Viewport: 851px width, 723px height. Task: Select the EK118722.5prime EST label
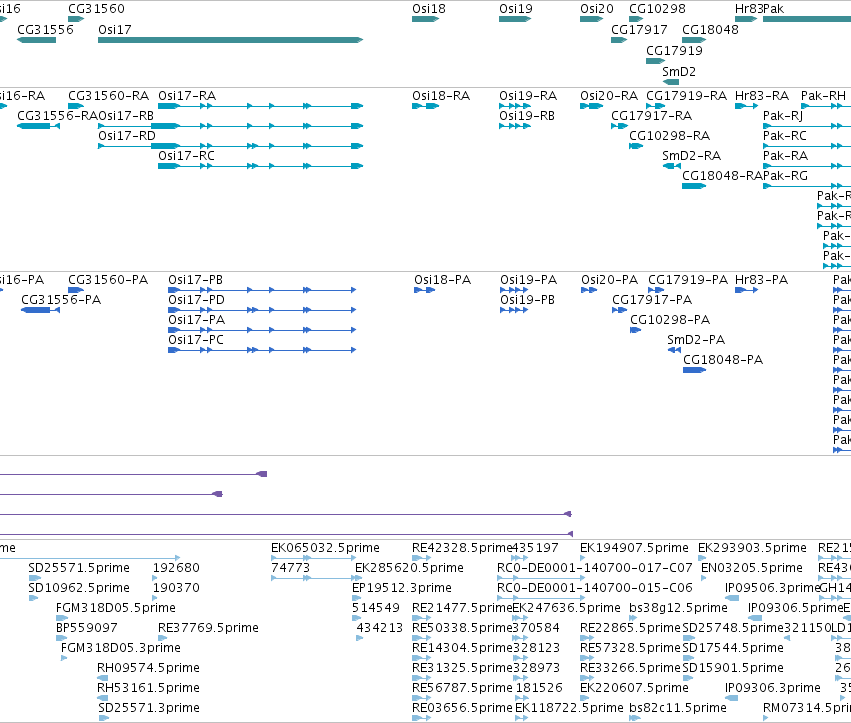(x=569, y=708)
